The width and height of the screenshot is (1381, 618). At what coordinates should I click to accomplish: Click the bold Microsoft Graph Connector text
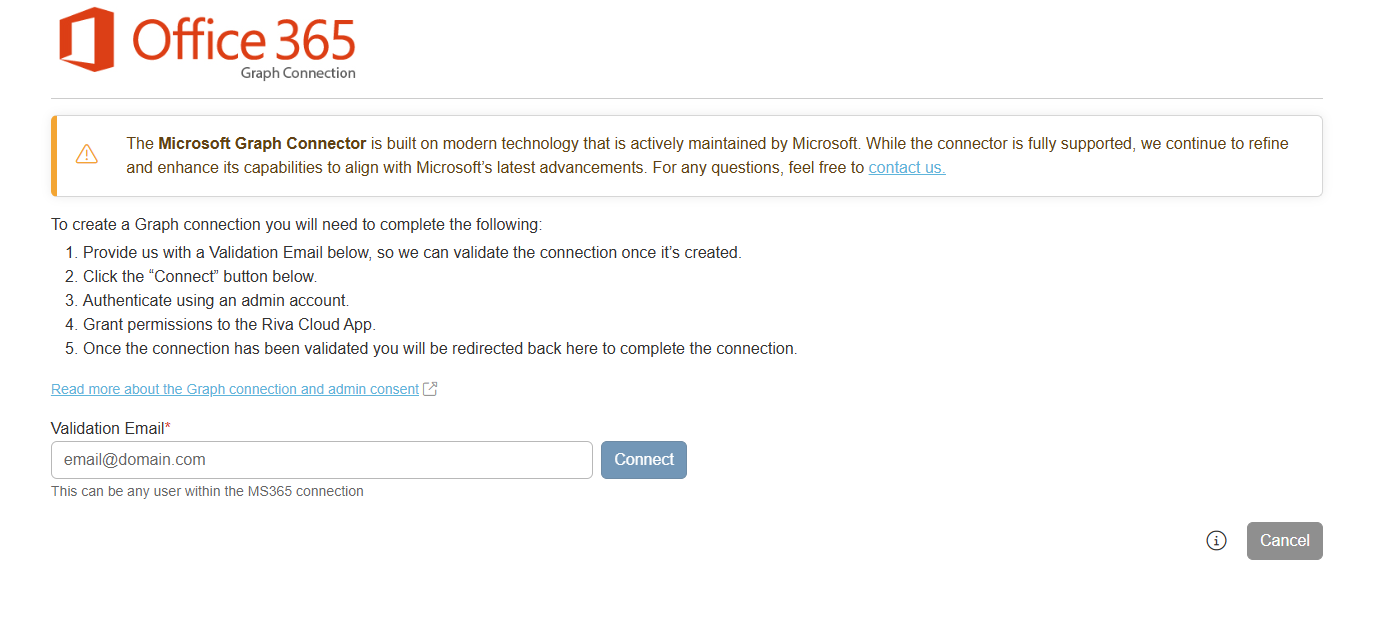262,143
